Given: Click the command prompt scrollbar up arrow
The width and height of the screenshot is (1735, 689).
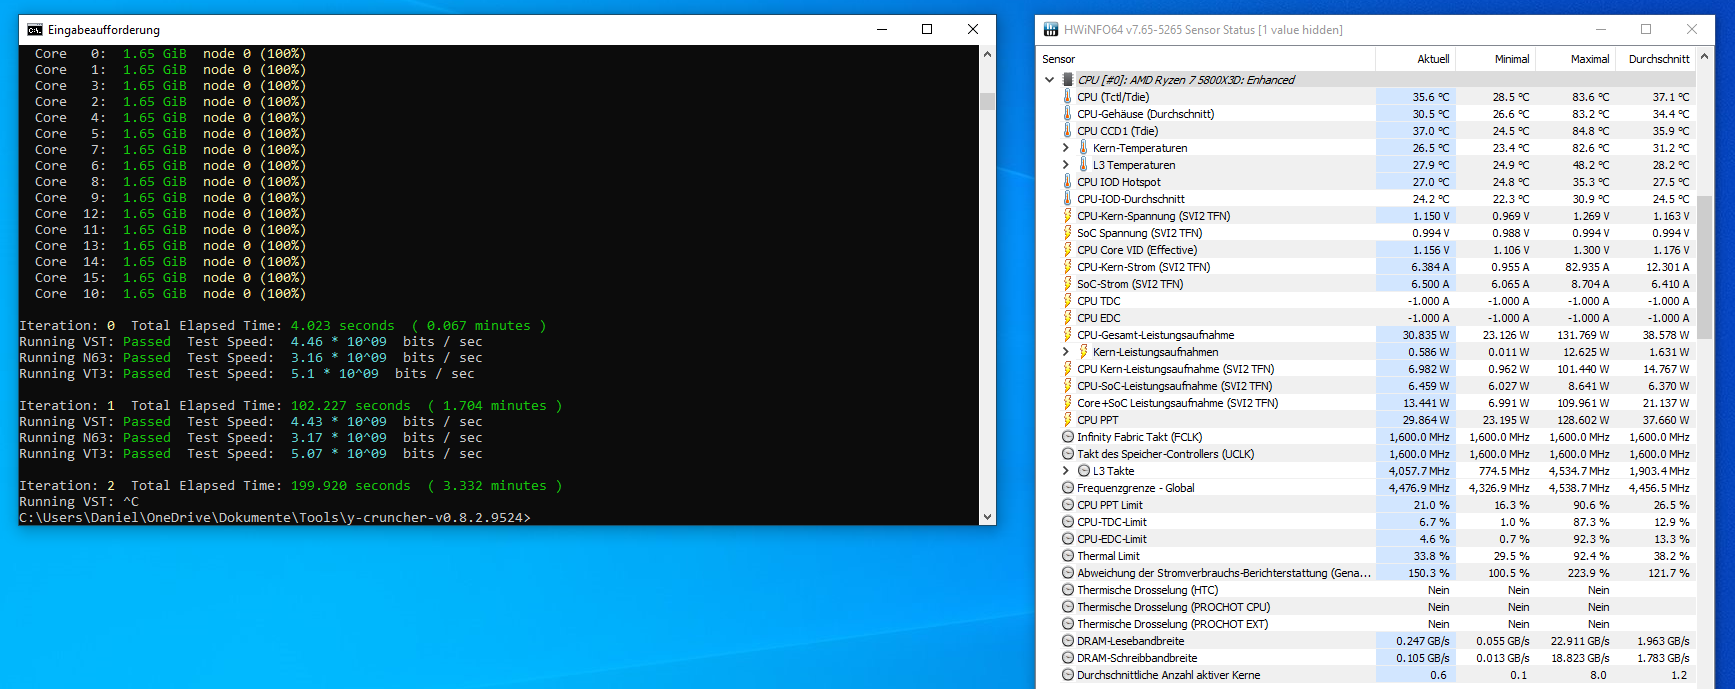Looking at the screenshot, I should [x=987, y=54].
